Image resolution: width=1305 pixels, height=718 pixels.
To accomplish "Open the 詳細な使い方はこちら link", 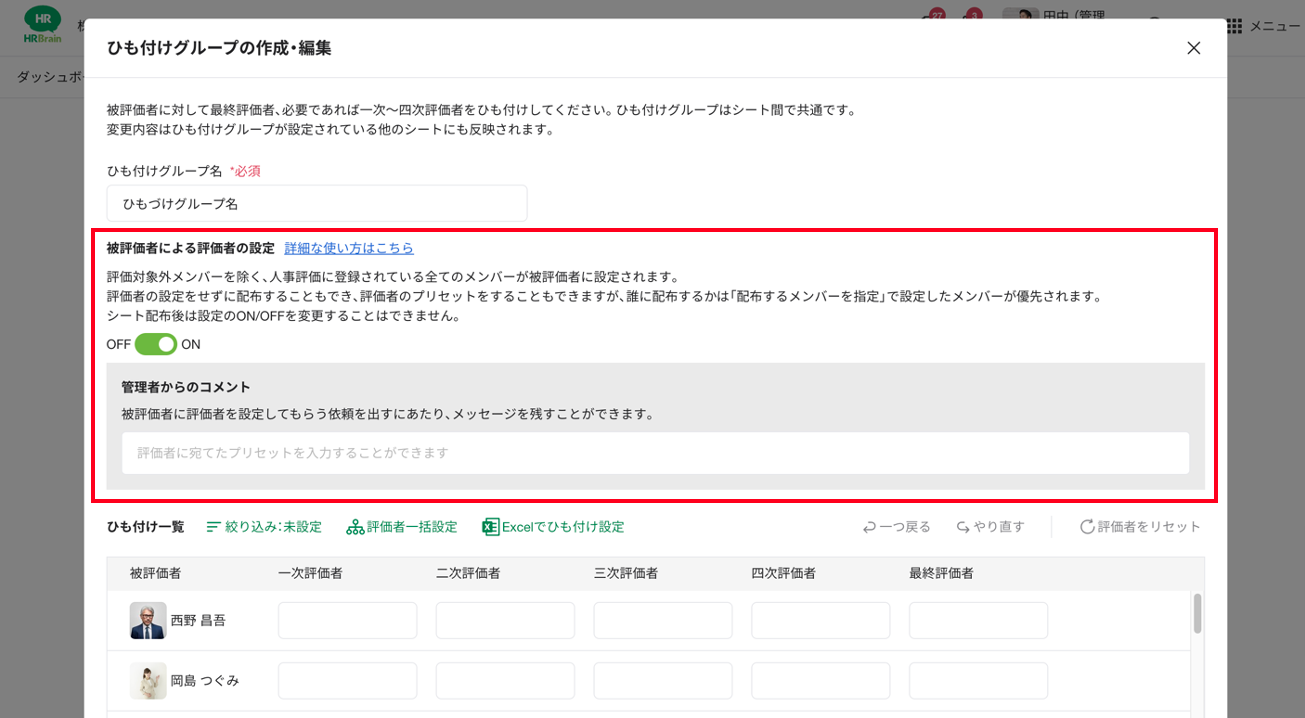I will click(x=349, y=248).
